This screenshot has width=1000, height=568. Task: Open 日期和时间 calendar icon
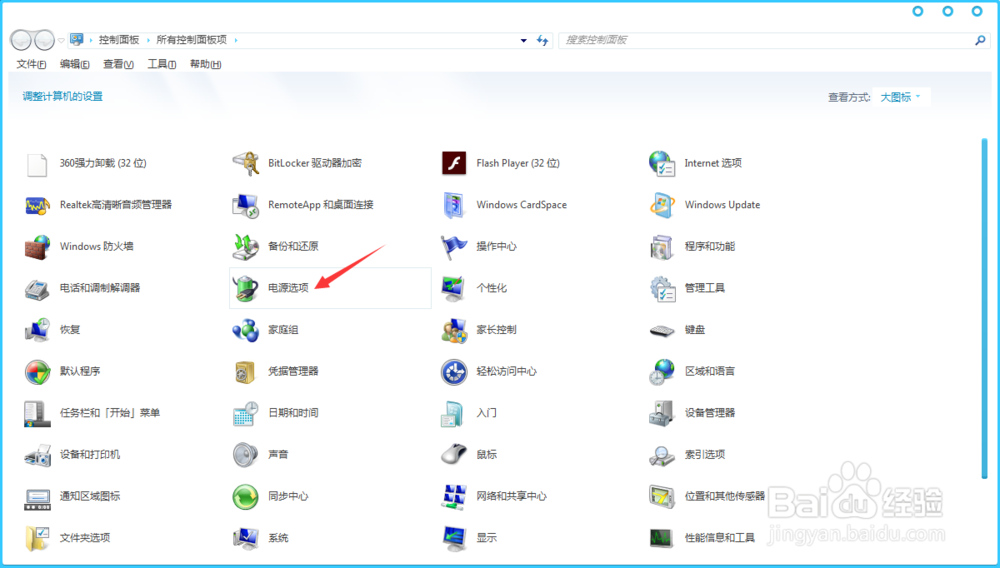(246, 413)
